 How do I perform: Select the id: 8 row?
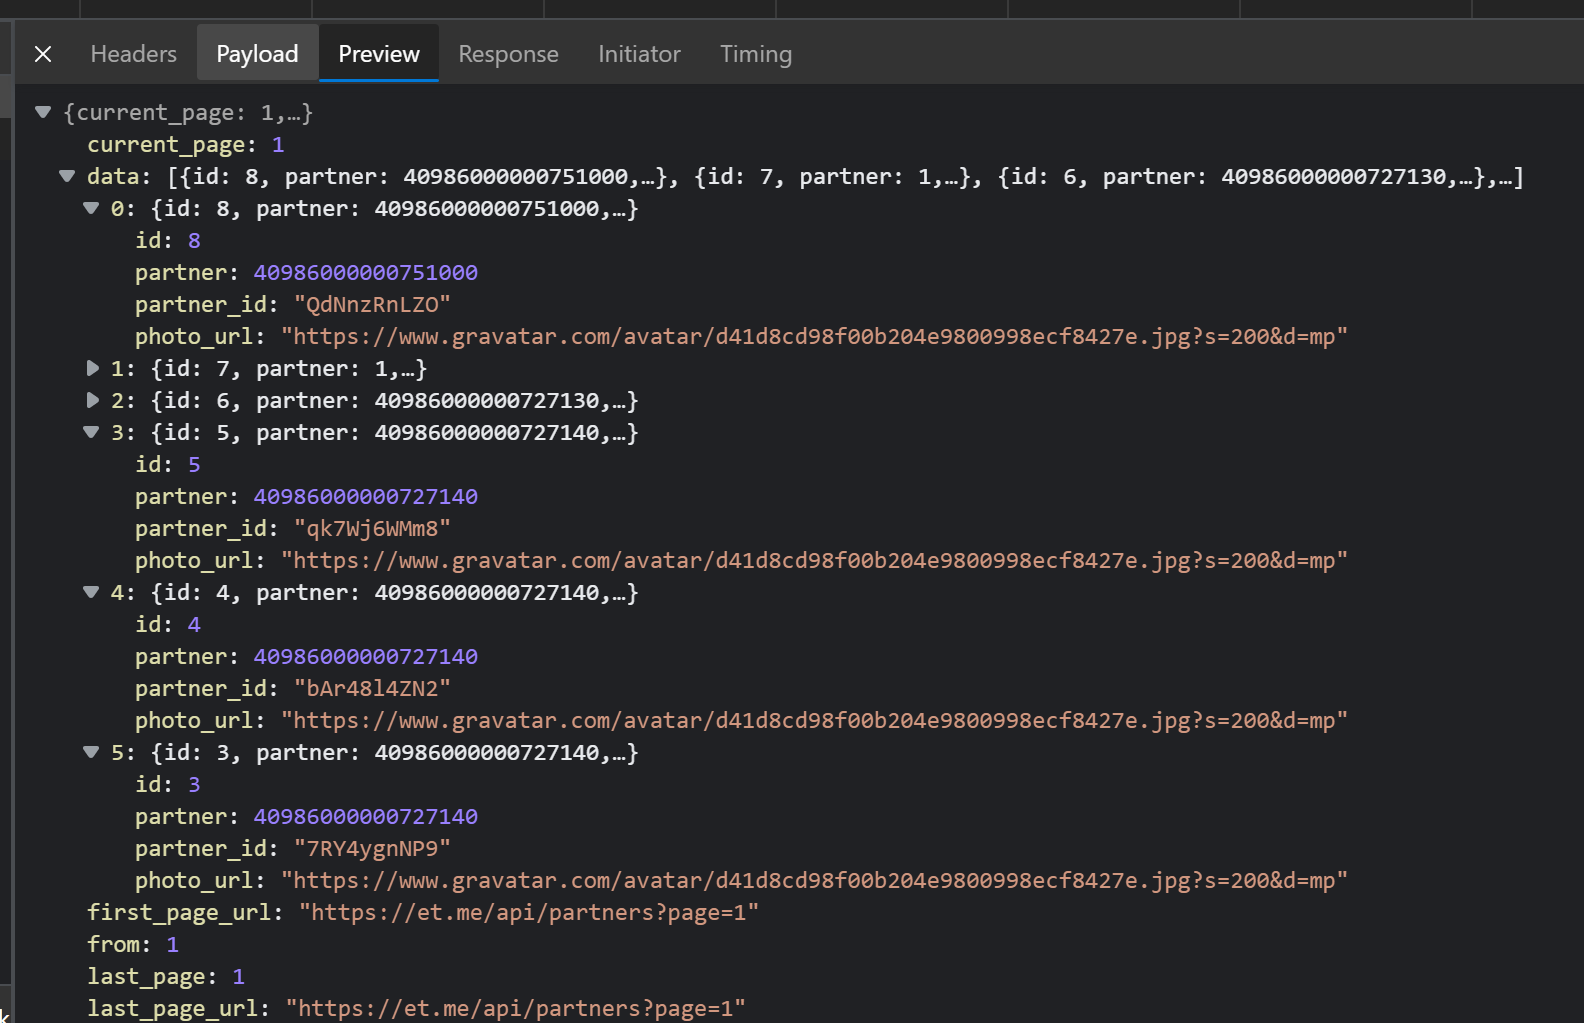tap(168, 240)
